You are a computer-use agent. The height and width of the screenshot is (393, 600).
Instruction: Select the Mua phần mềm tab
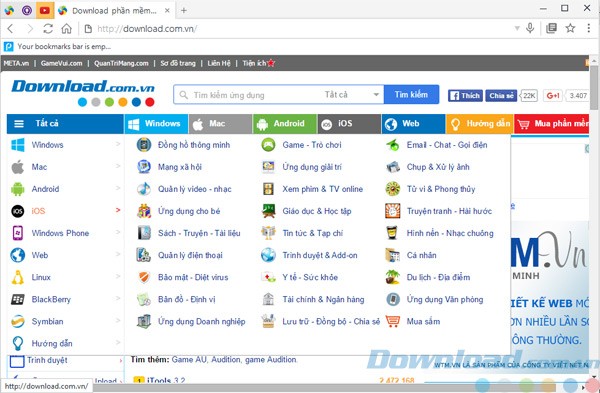552,124
